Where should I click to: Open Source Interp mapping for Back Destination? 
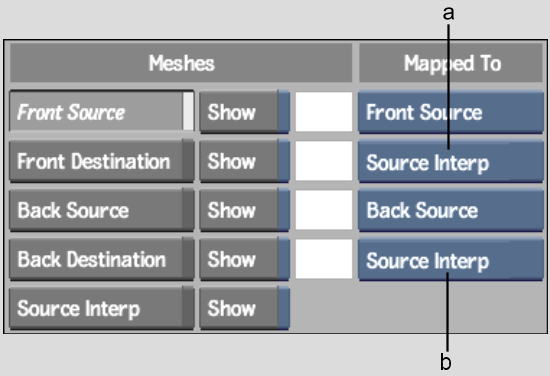pos(451,259)
